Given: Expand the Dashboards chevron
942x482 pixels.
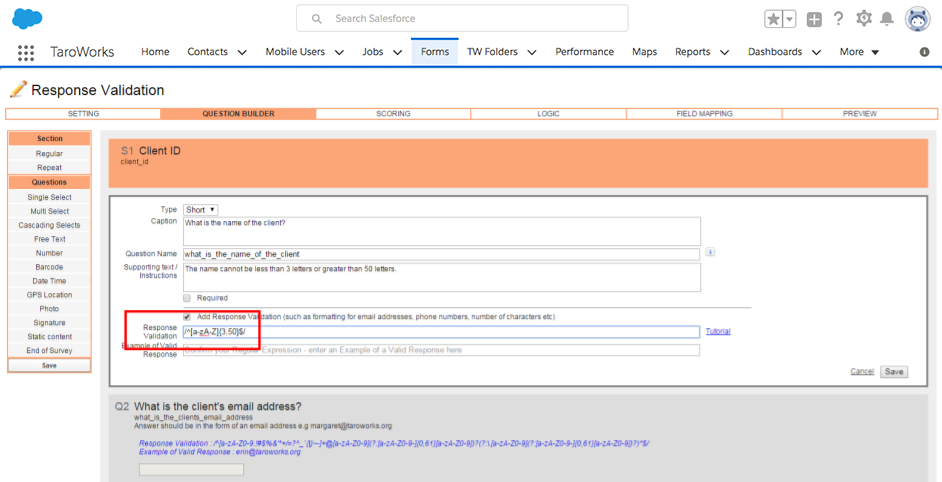Looking at the screenshot, I should (x=816, y=52).
